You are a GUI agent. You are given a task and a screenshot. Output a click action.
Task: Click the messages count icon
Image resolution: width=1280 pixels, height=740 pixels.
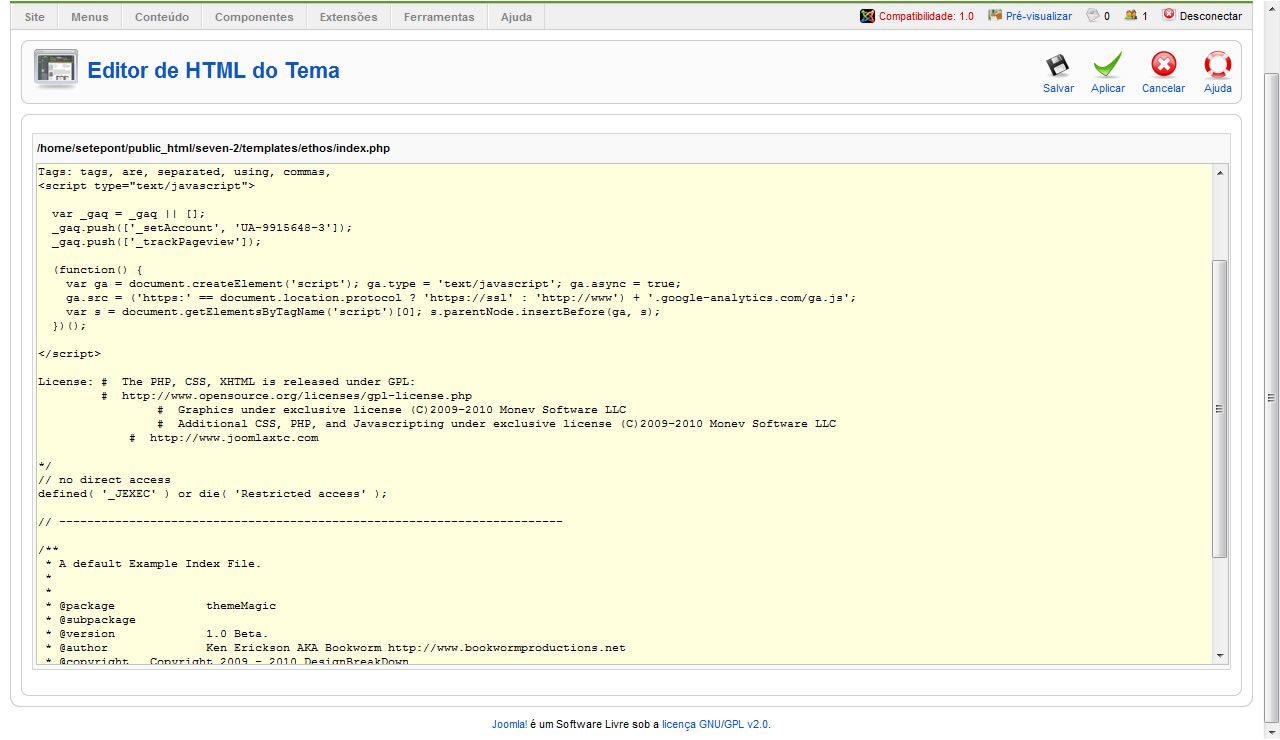pos(1093,16)
